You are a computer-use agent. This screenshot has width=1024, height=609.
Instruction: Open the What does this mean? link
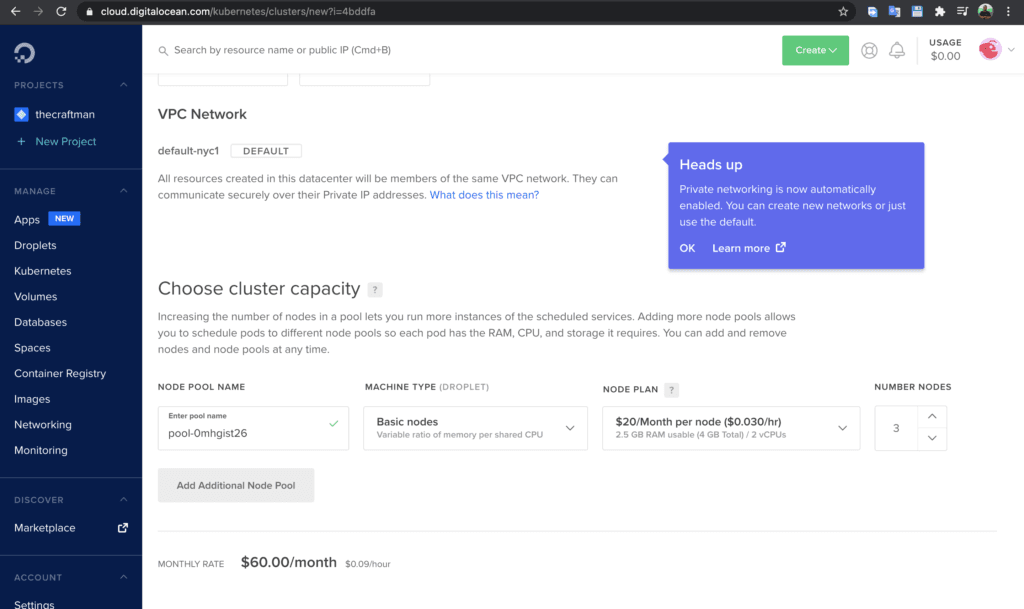(484, 195)
